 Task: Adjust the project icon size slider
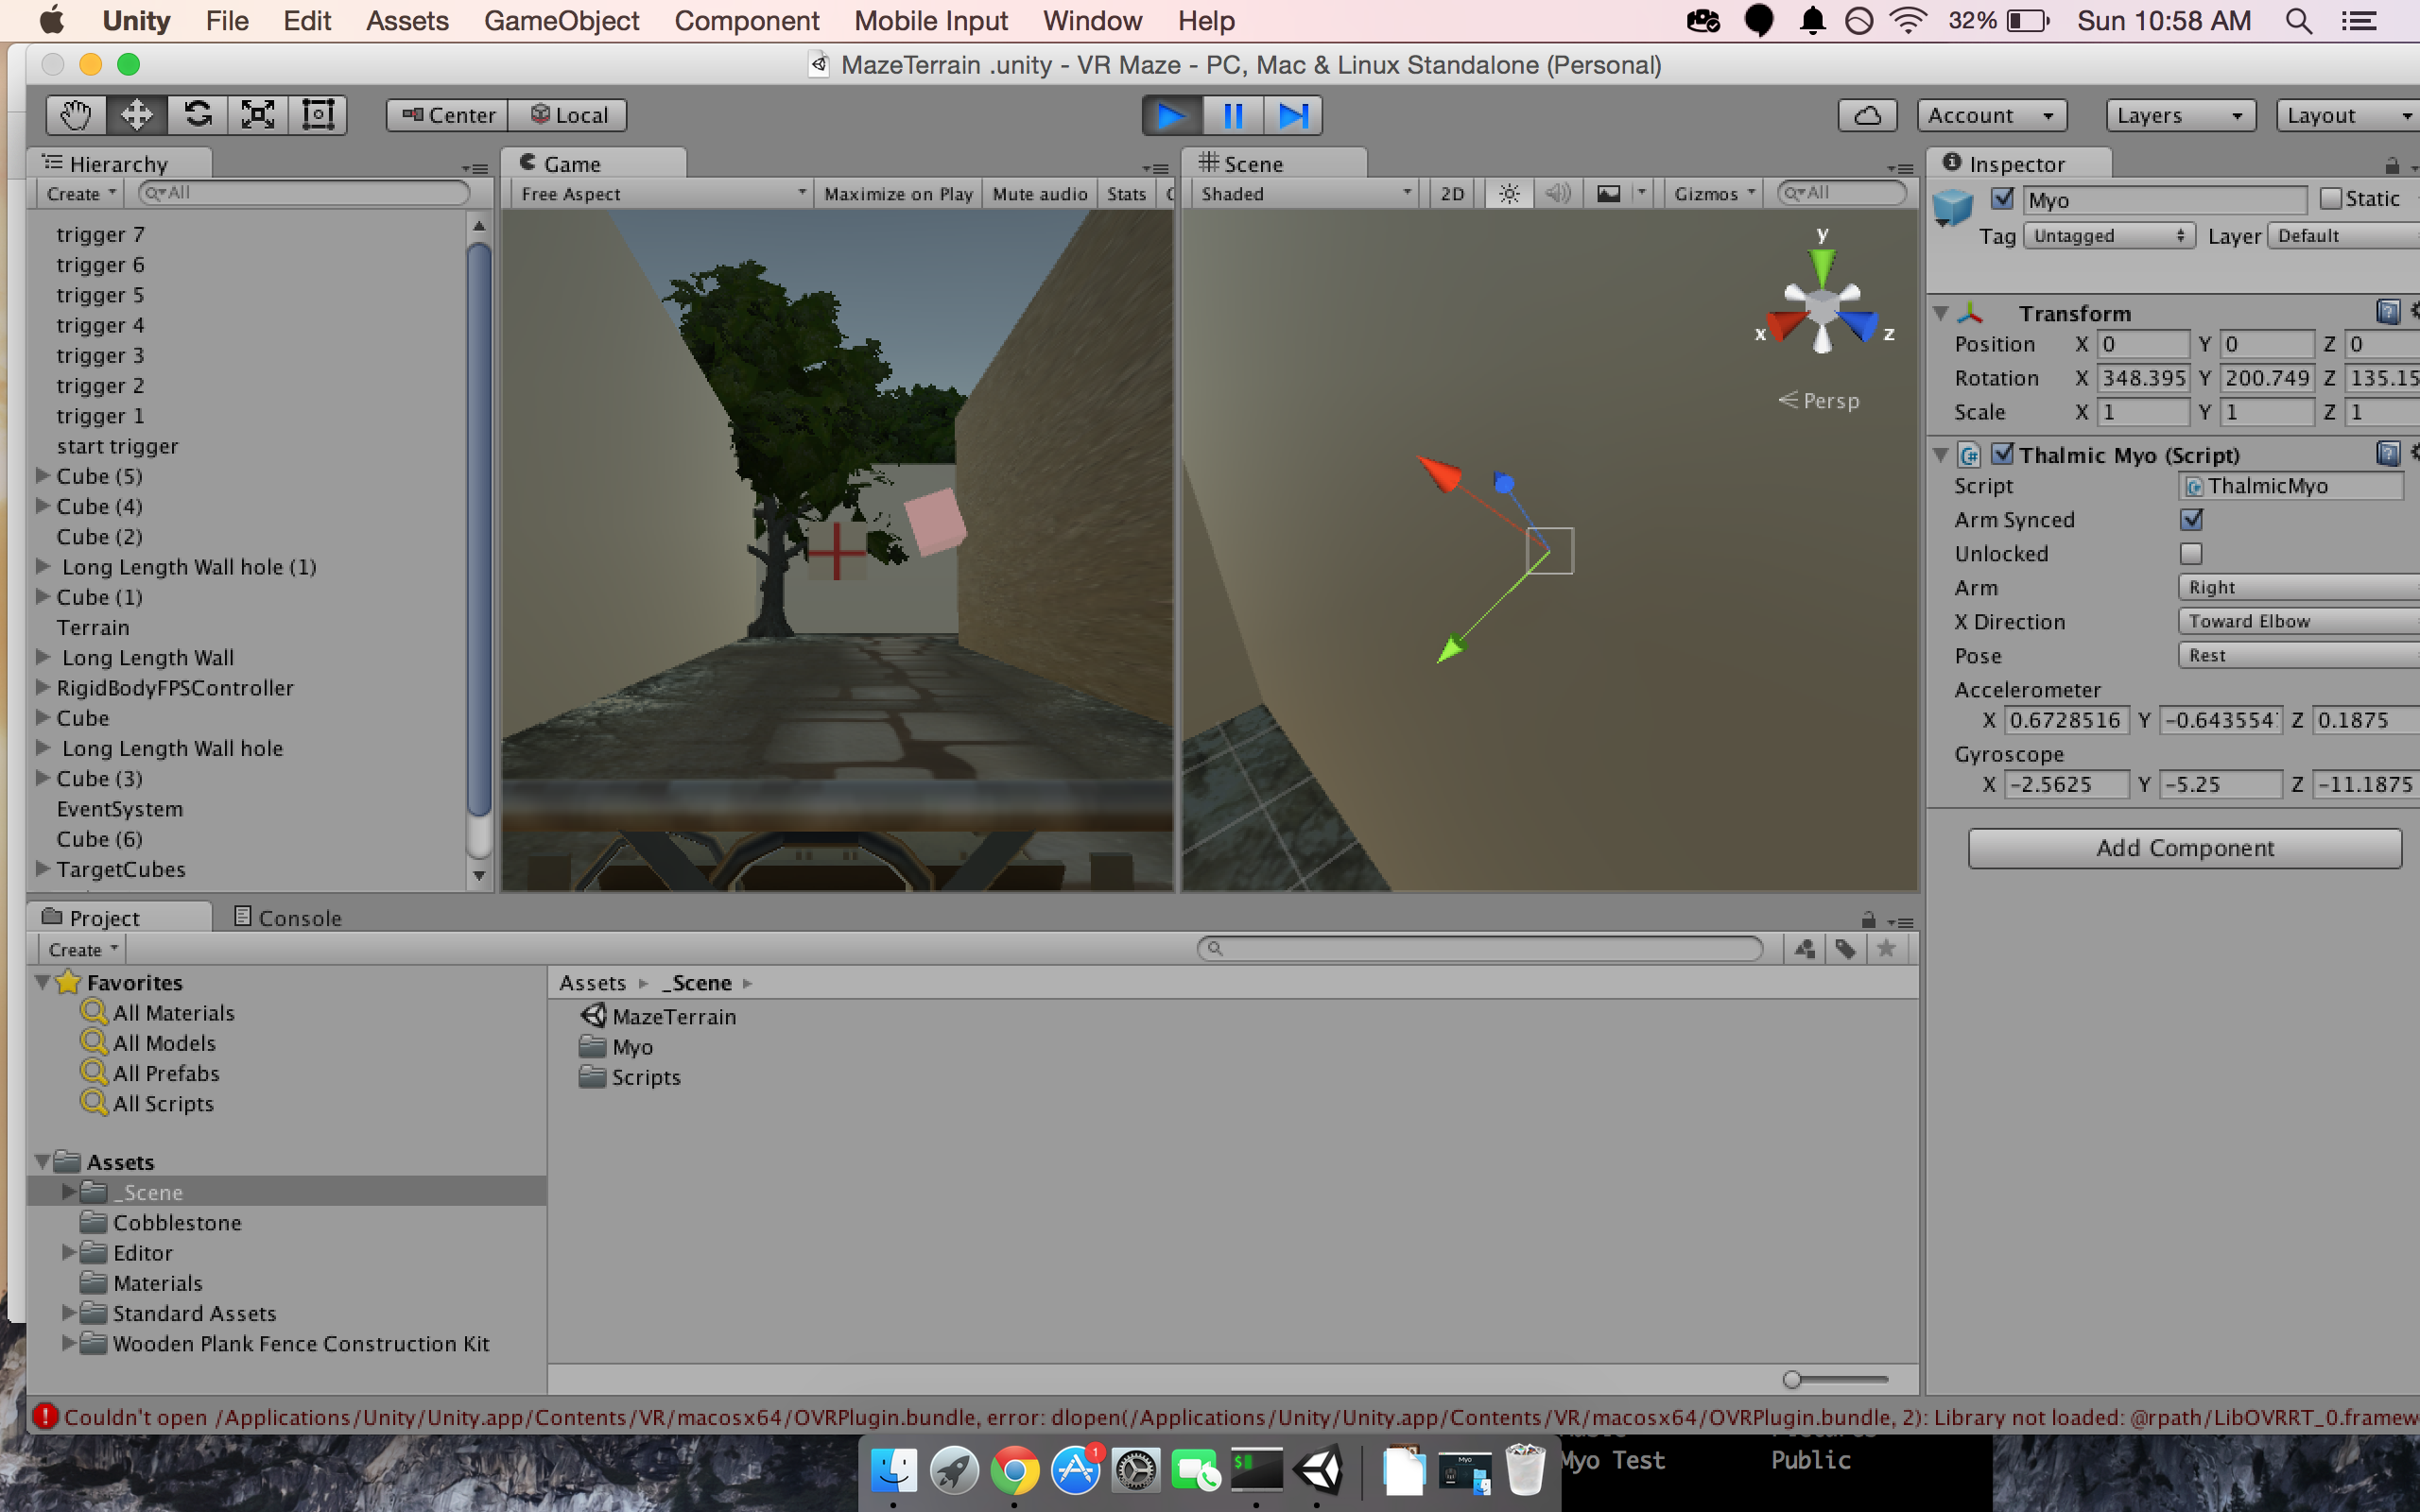pos(1792,1380)
